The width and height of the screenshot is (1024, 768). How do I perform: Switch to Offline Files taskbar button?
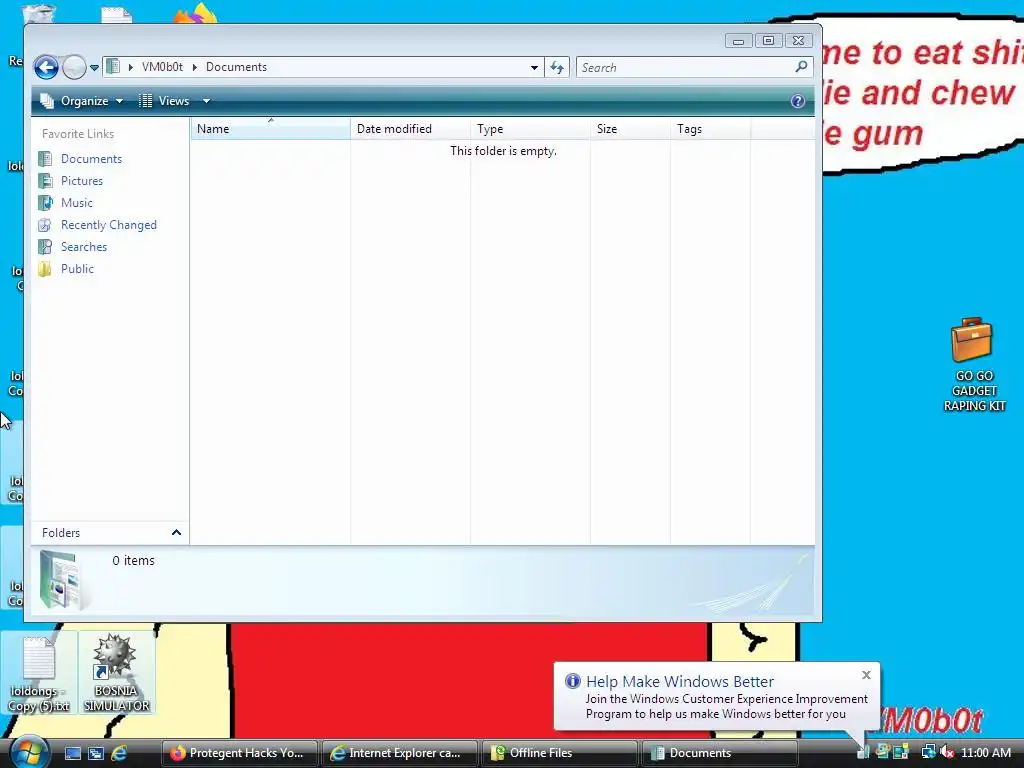click(559, 753)
